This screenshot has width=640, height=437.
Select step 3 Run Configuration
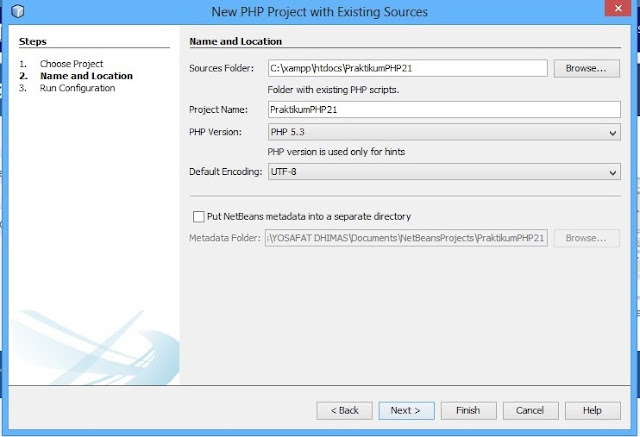(x=77, y=88)
